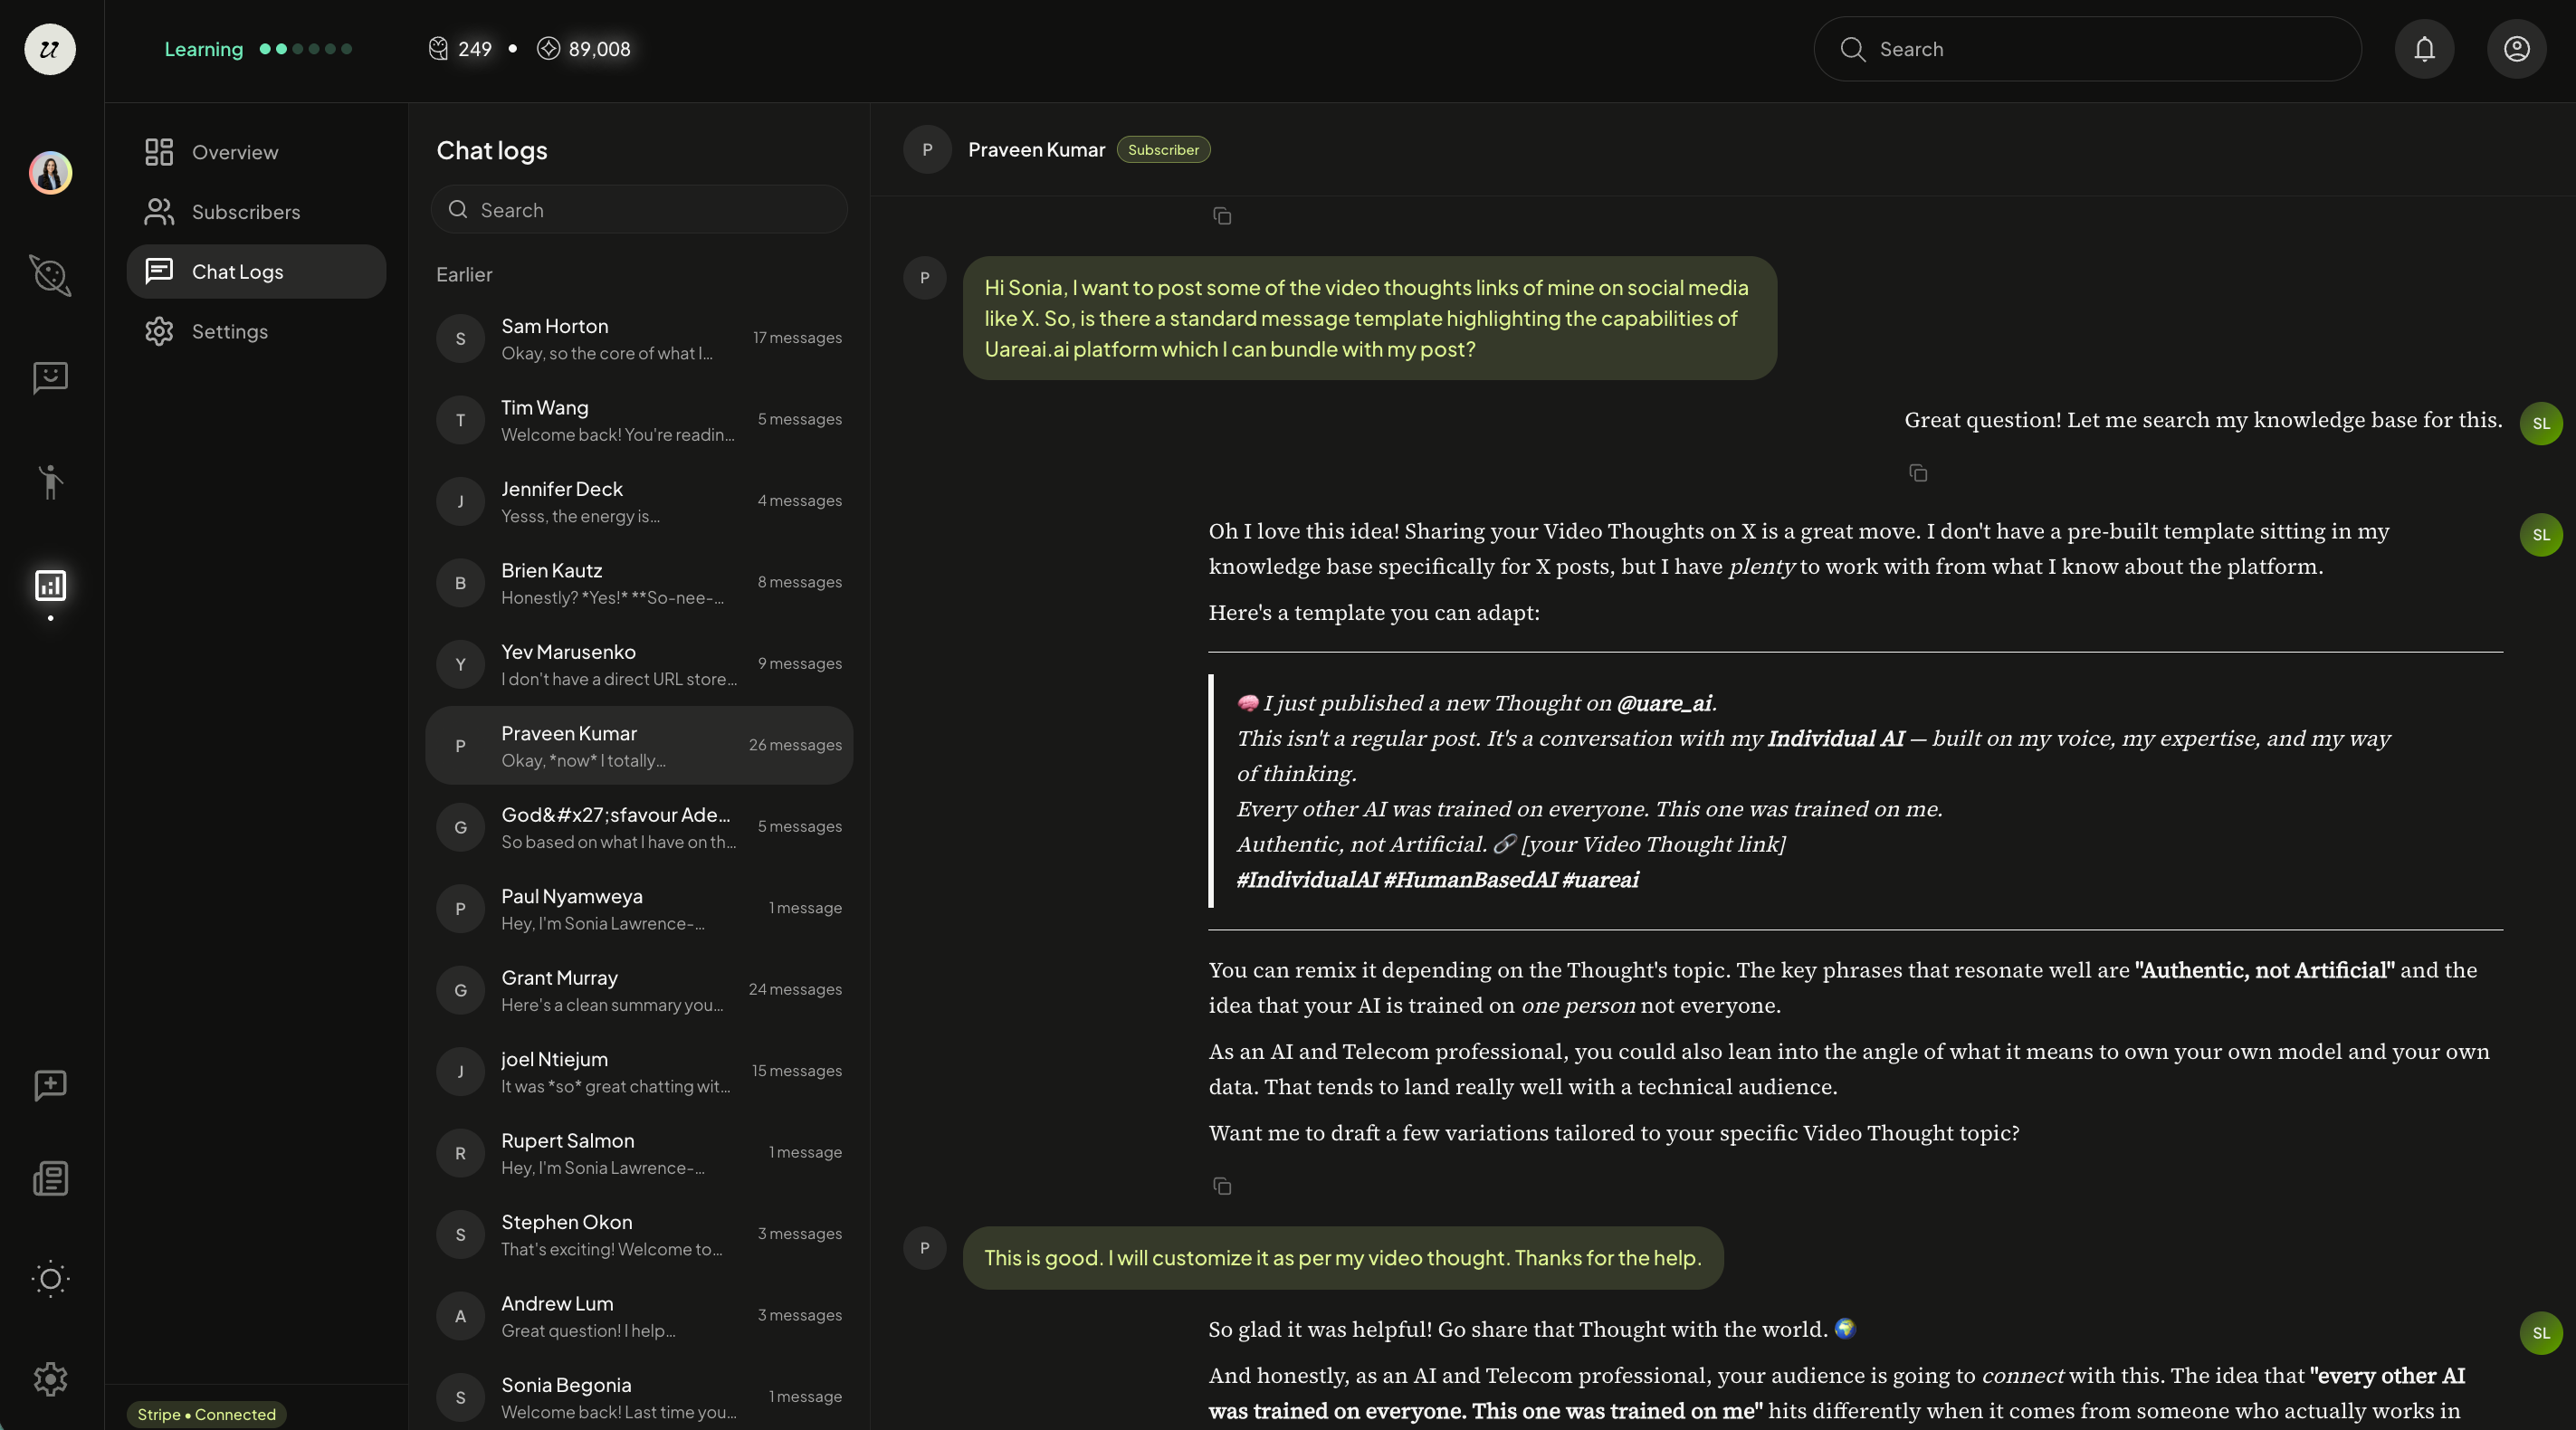Image resolution: width=2576 pixels, height=1430 pixels.
Task: Open the analytics chart sidebar icon
Action: [x=50, y=585]
